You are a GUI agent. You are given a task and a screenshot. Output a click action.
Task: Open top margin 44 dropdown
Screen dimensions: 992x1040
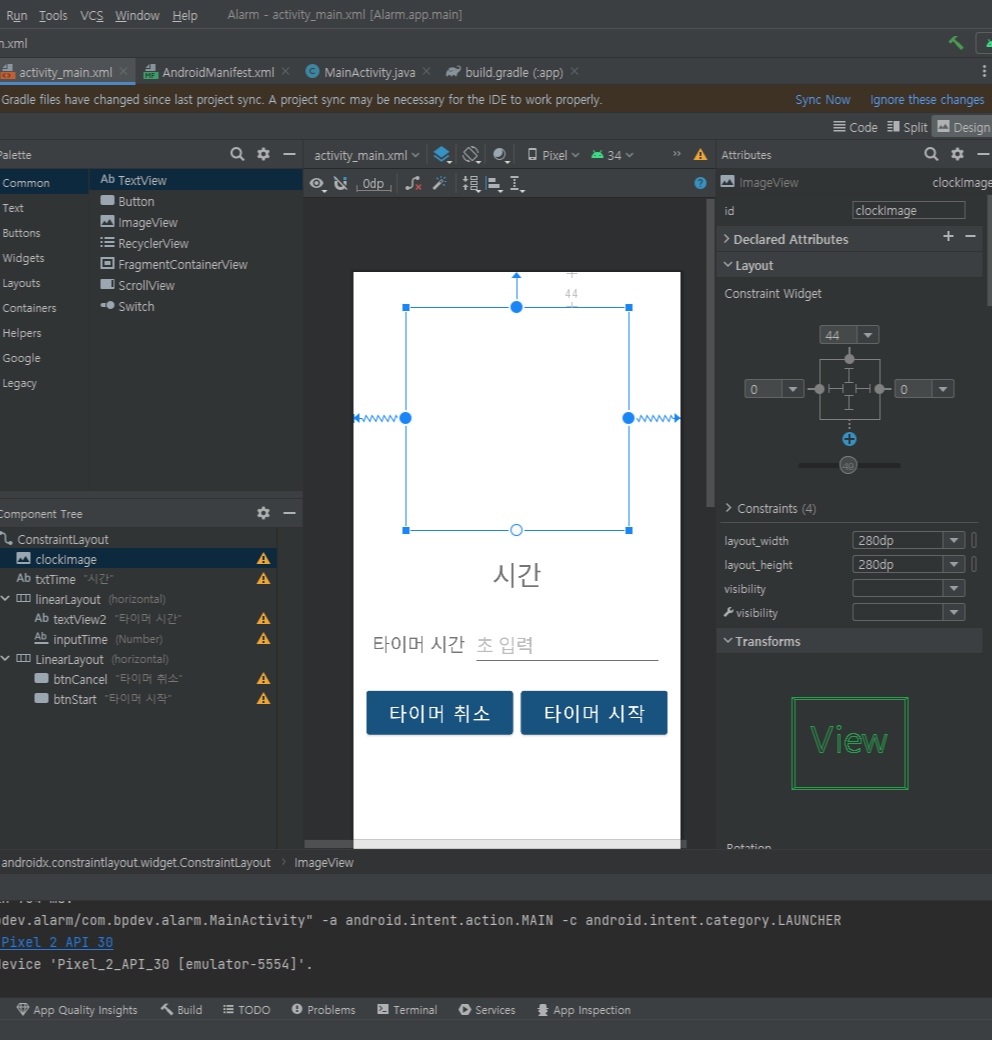tap(868, 335)
